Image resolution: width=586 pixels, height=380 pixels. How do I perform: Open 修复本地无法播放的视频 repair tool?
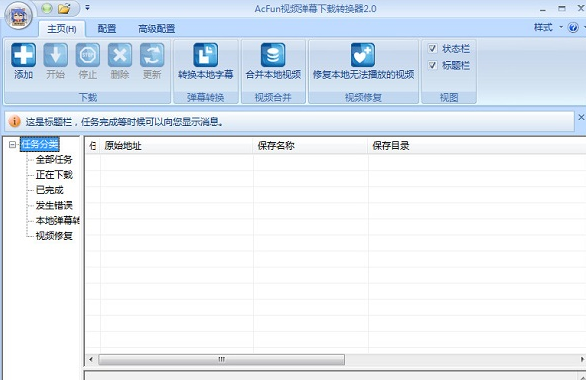[363, 61]
